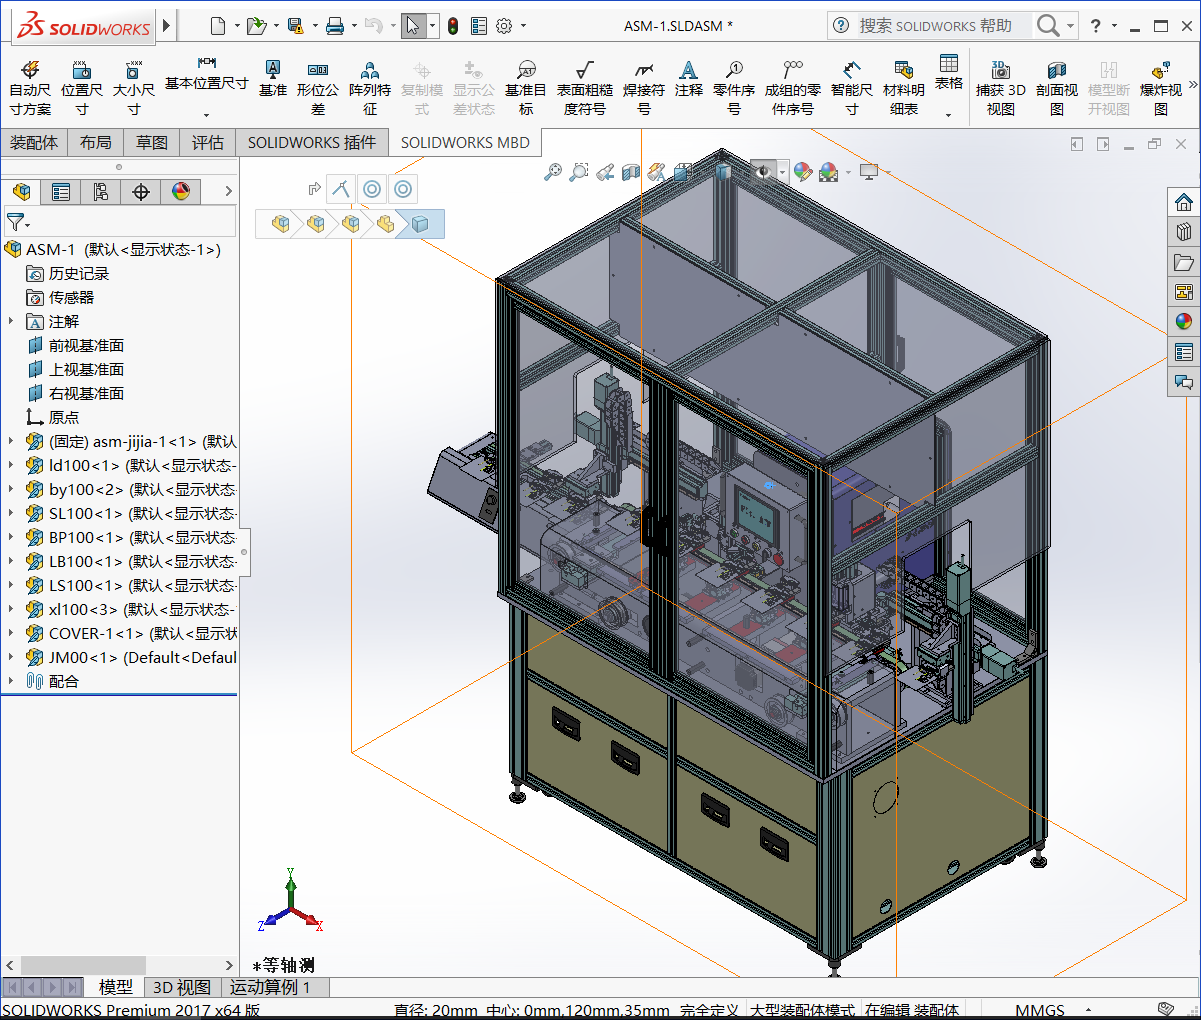Screen dimensions: 1201x1020
Task: Click 大小尺寸 size dimension tool
Action: (x=133, y=88)
